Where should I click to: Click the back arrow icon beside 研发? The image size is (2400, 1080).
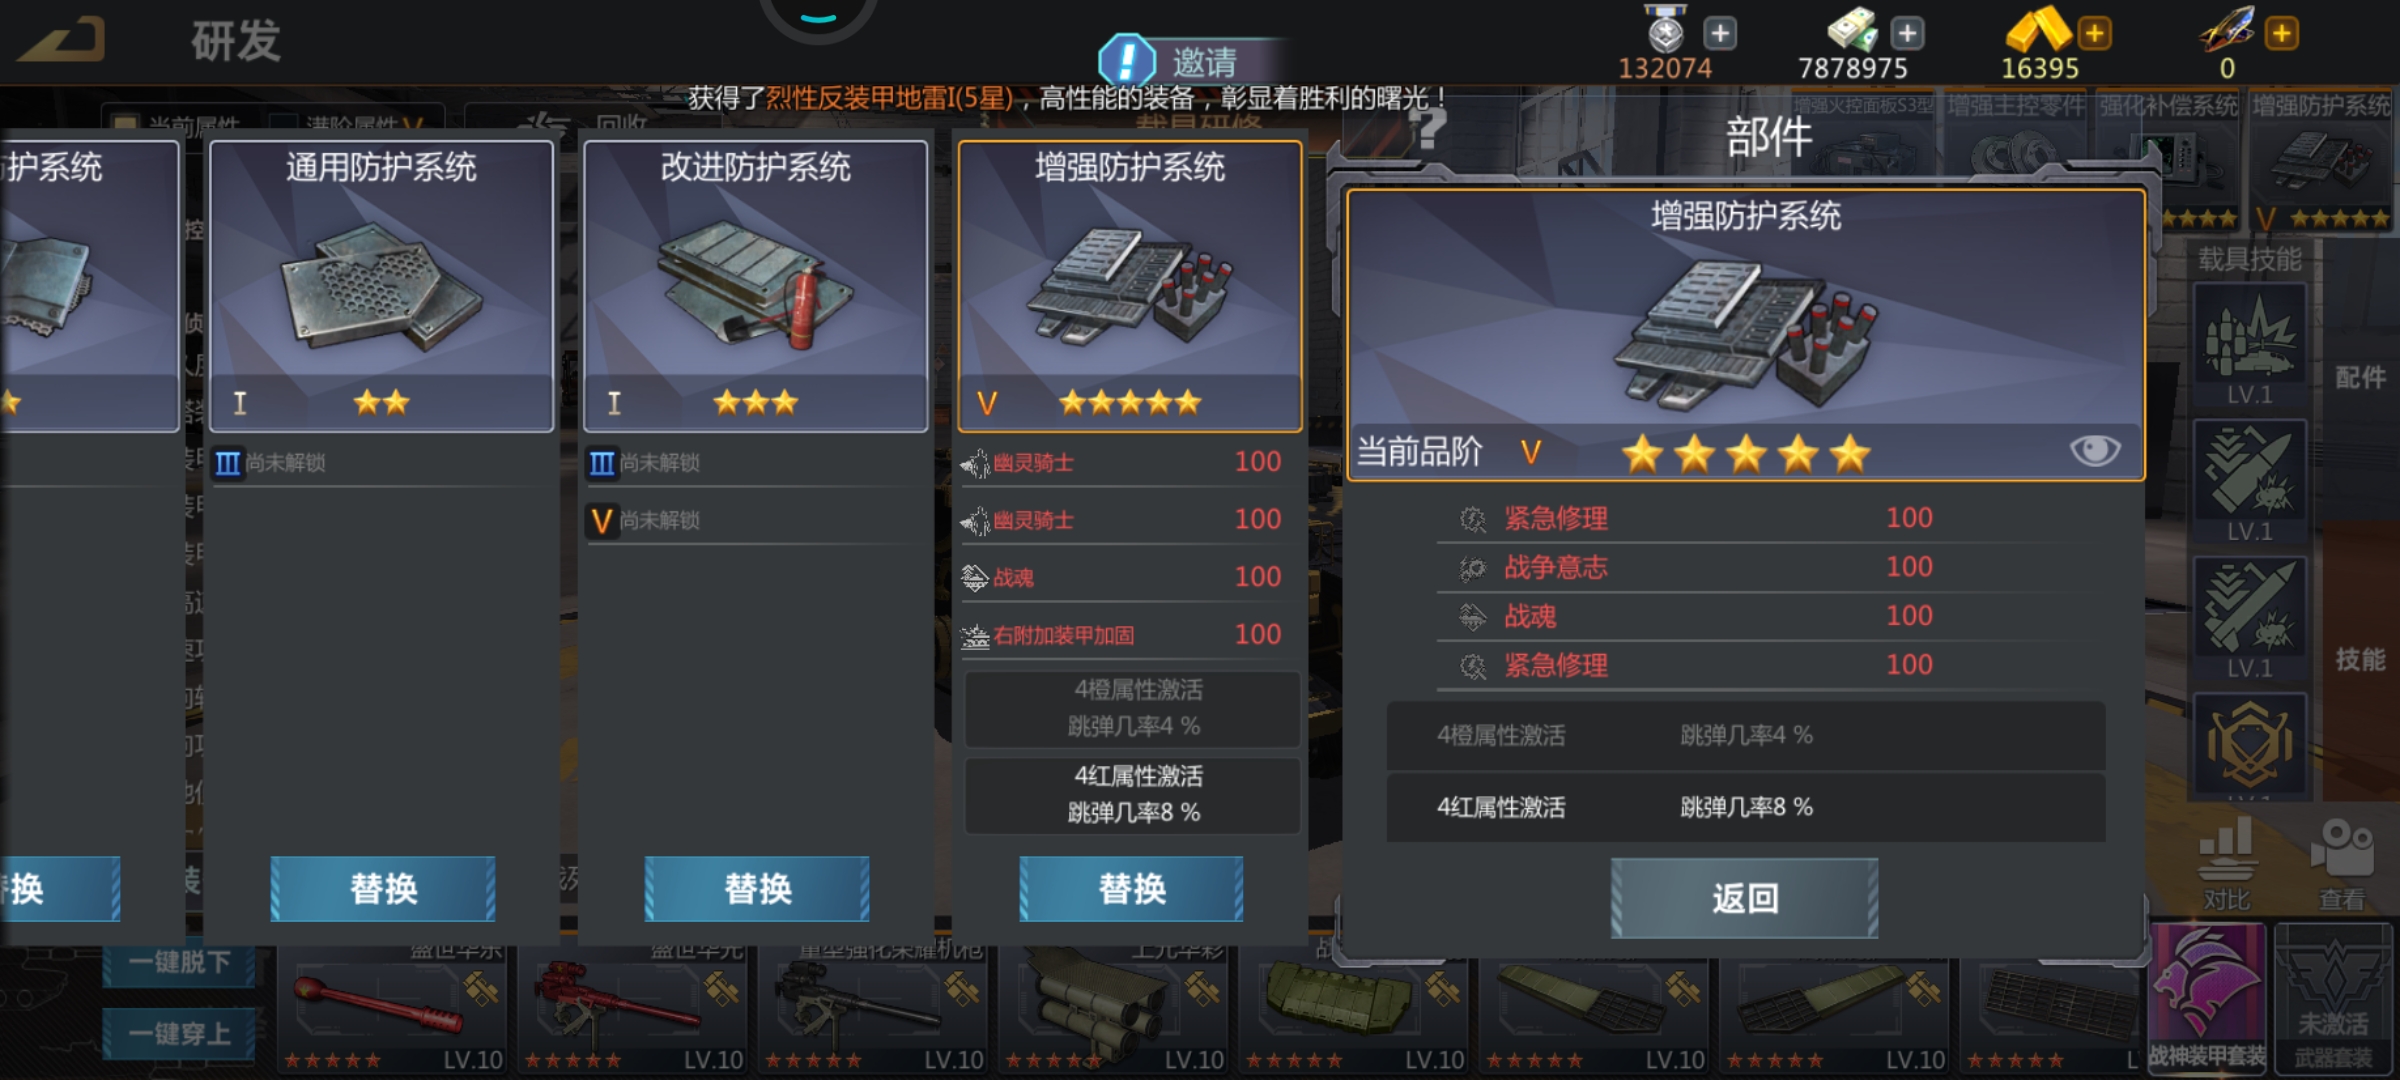click(x=62, y=41)
